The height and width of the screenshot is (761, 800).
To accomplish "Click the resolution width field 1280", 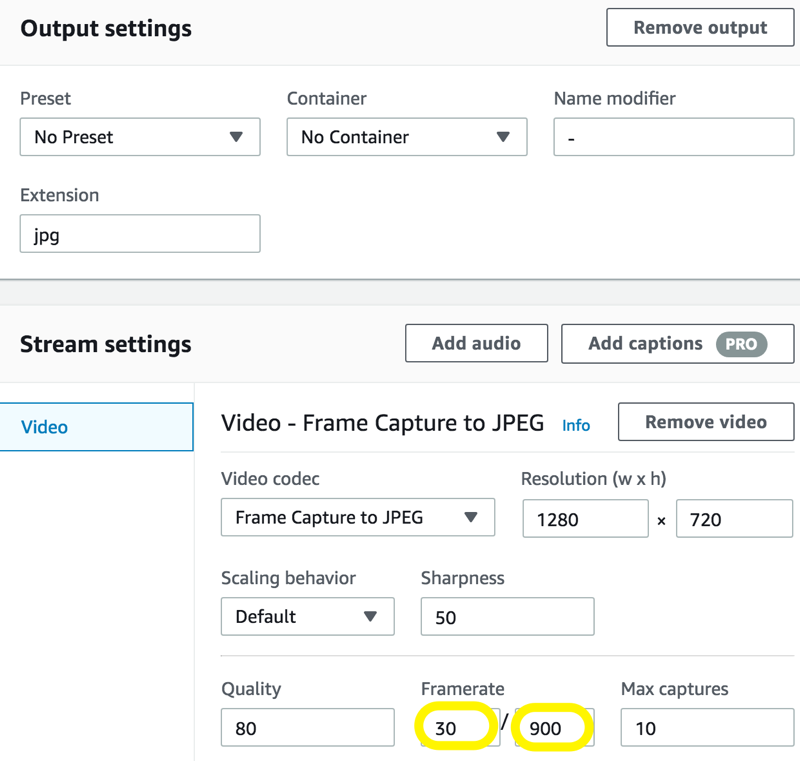I will pyautogui.click(x=585, y=519).
